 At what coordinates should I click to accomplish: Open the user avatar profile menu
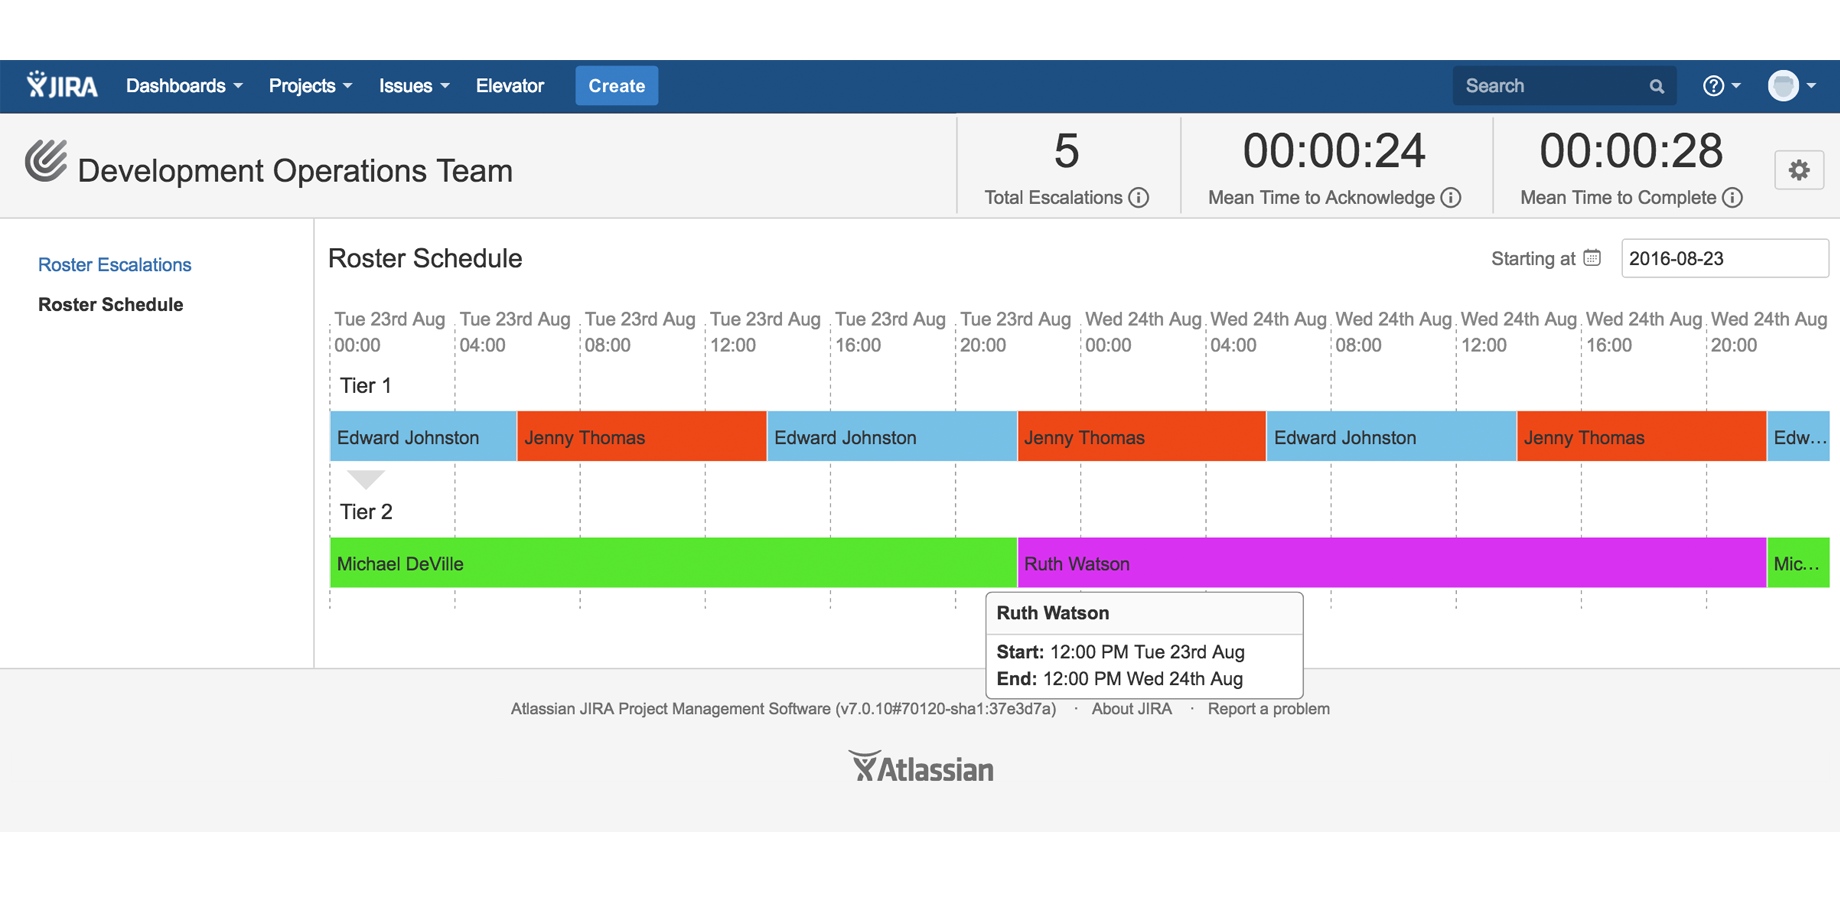click(1792, 86)
